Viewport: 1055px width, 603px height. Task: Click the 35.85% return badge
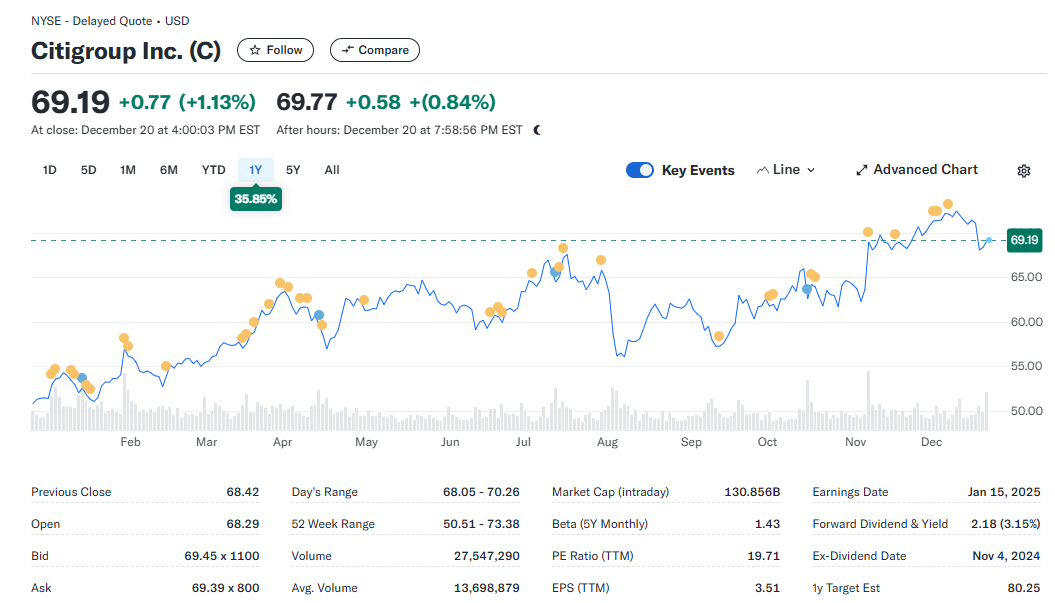coord(256,199)
